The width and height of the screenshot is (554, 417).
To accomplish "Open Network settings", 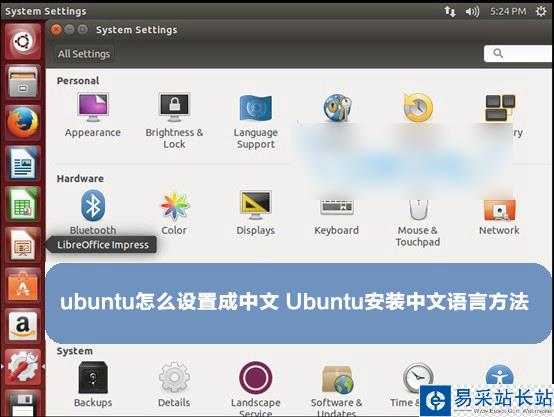I will pyautogui.click(x=499, y=217).
